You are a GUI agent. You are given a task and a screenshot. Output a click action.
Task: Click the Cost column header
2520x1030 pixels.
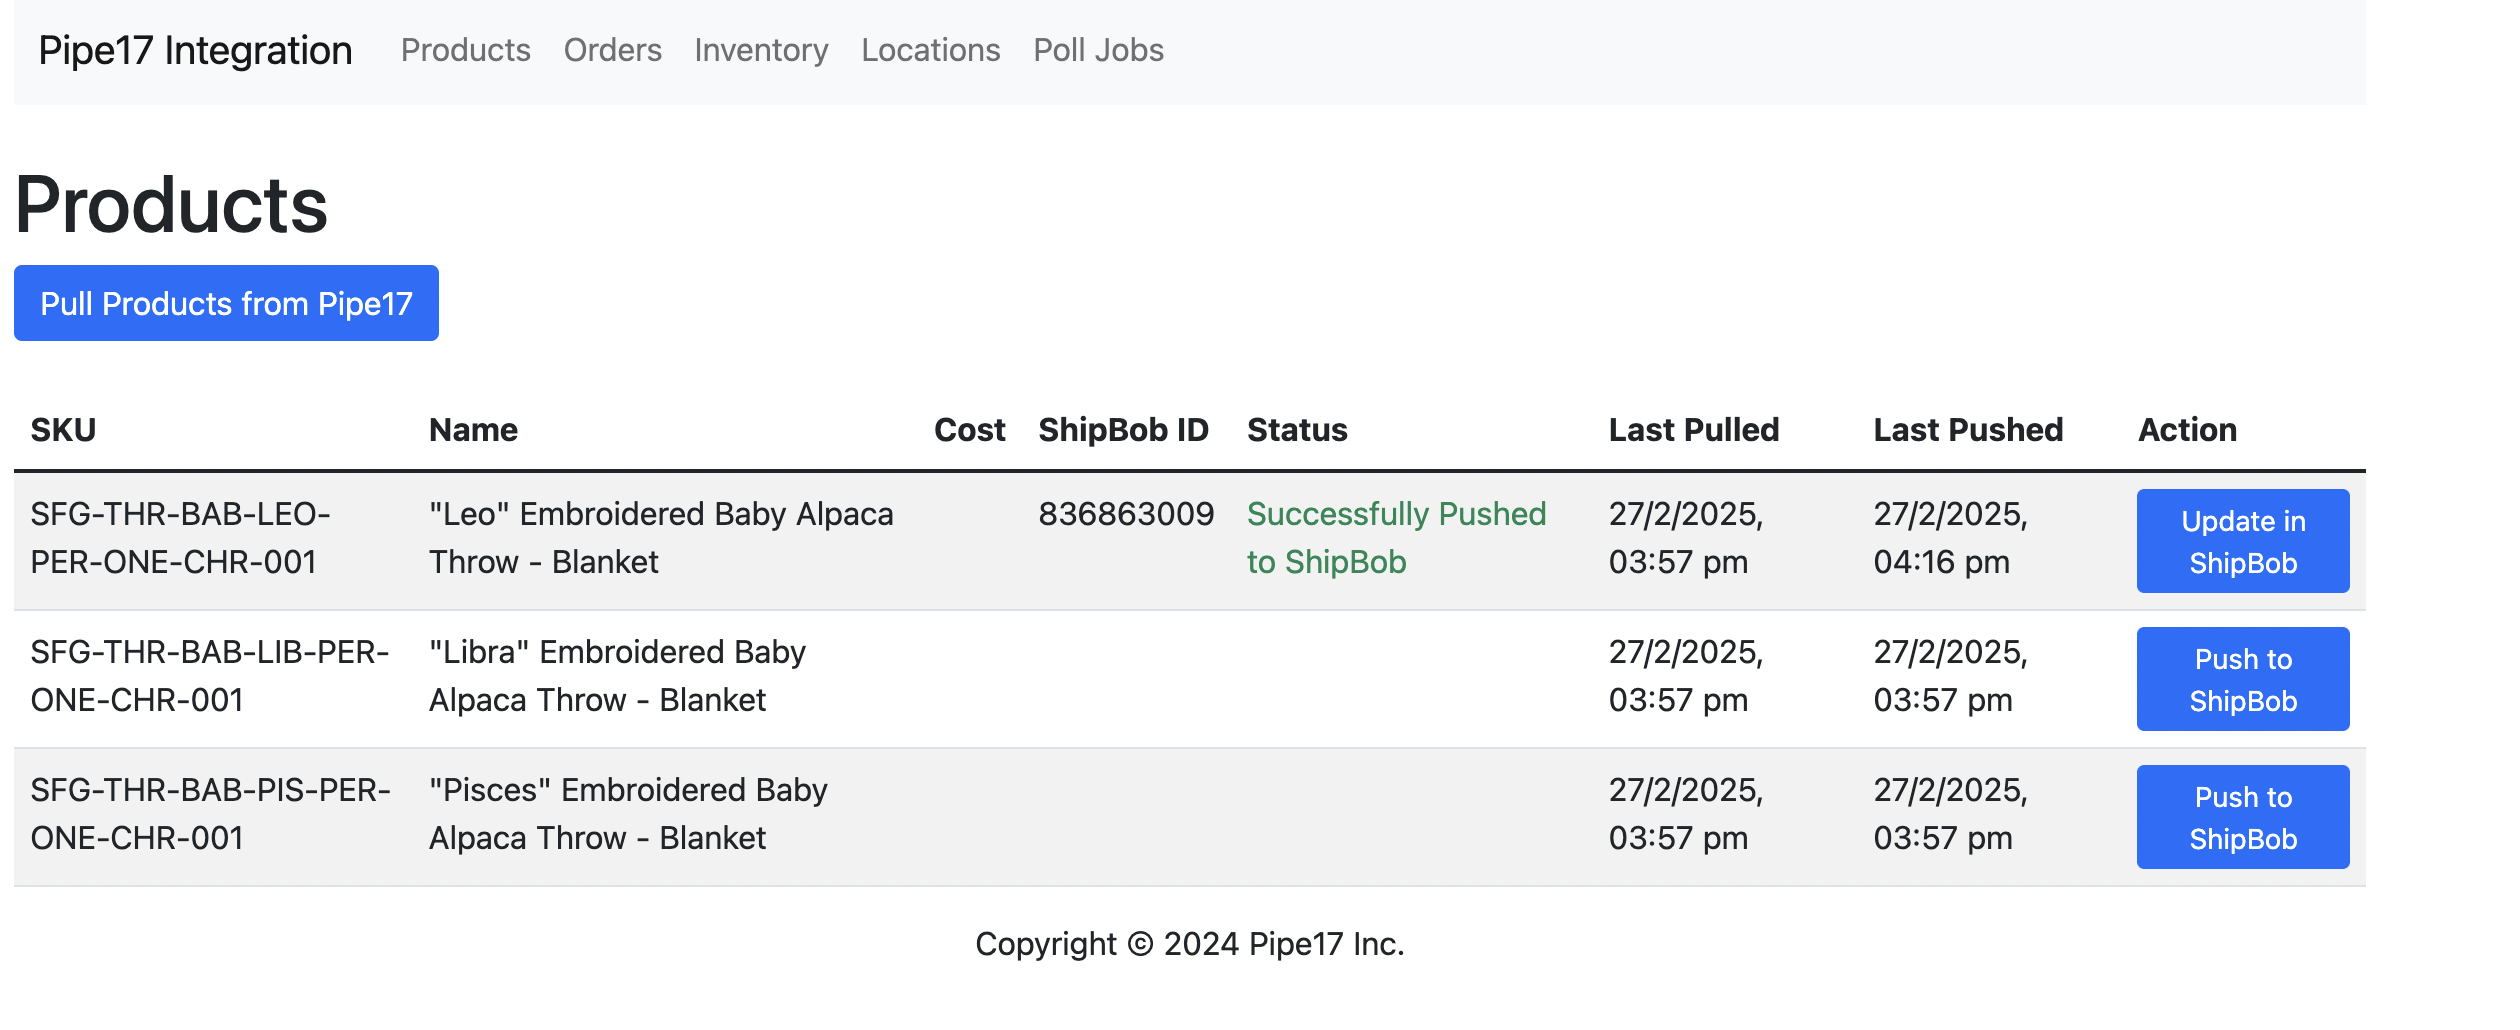click(x=969, y=430)
